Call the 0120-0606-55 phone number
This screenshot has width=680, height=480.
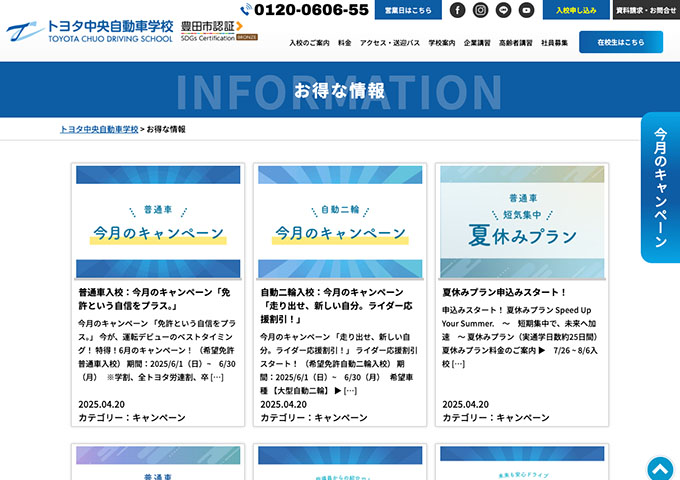304,10
